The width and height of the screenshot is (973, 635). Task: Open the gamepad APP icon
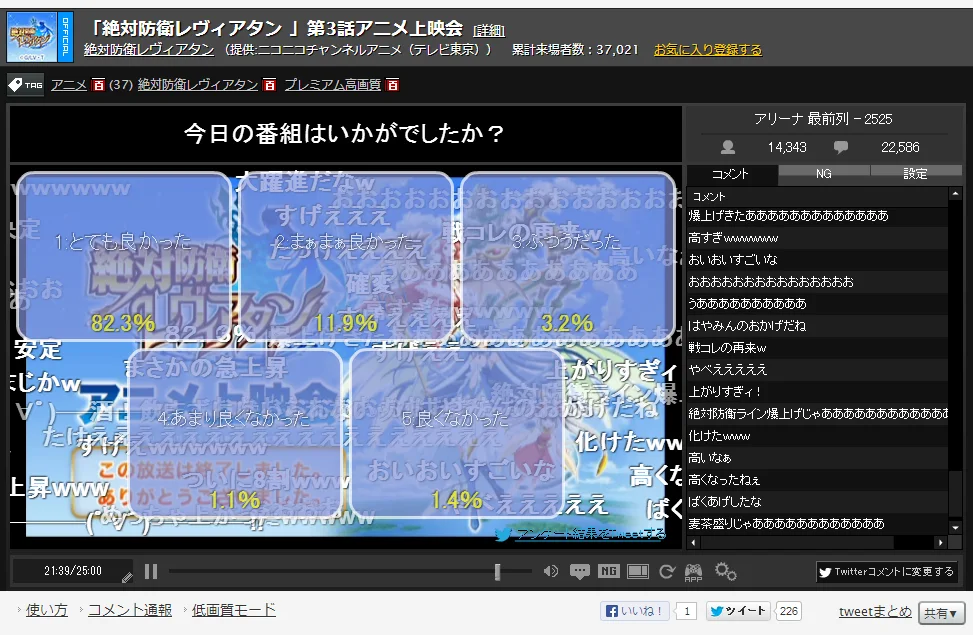[693, 572]
